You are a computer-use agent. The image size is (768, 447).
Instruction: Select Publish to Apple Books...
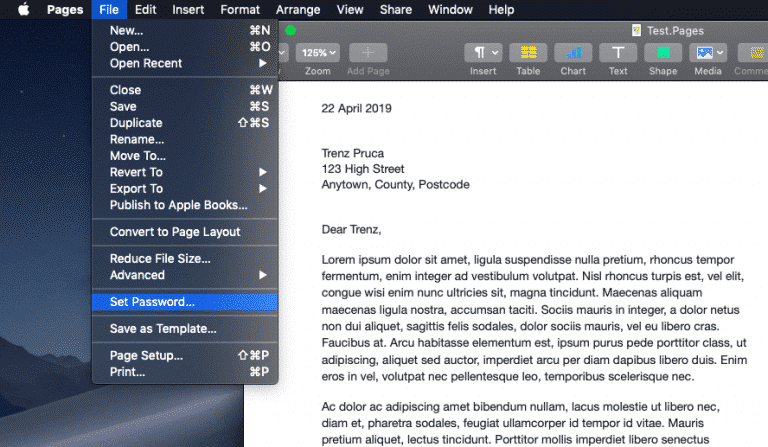185,205
